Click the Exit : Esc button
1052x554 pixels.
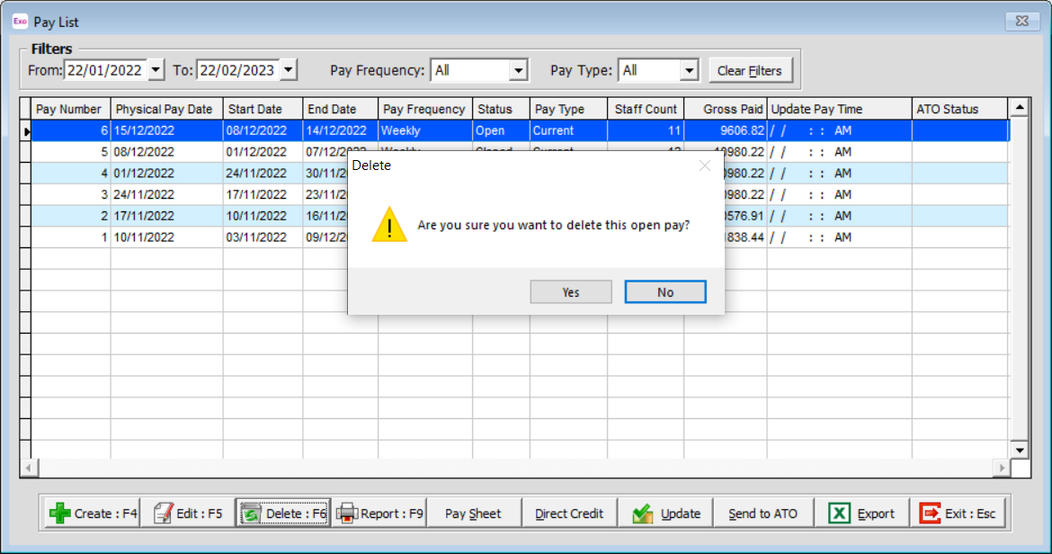(x=958, y=513)
